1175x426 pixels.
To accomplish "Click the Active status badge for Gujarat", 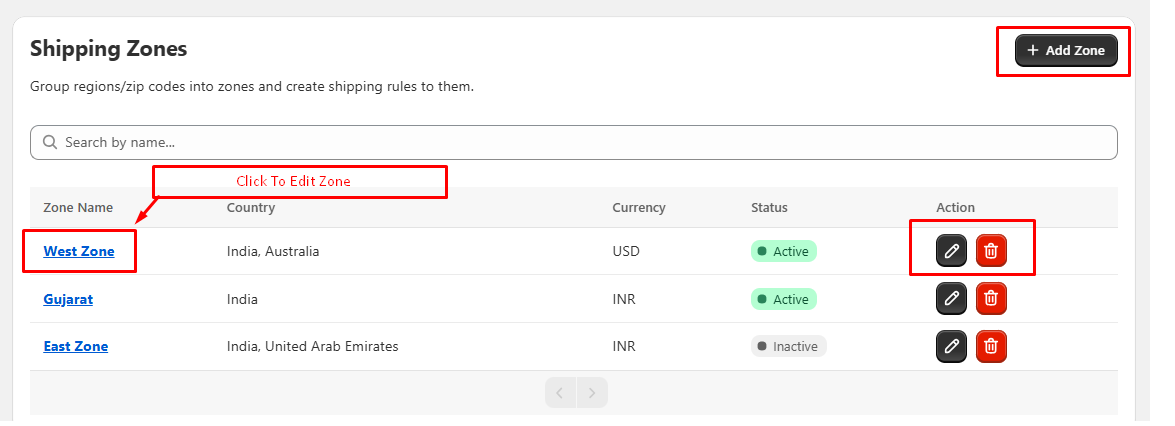I will pyautogui.click(x=783, y=299).
